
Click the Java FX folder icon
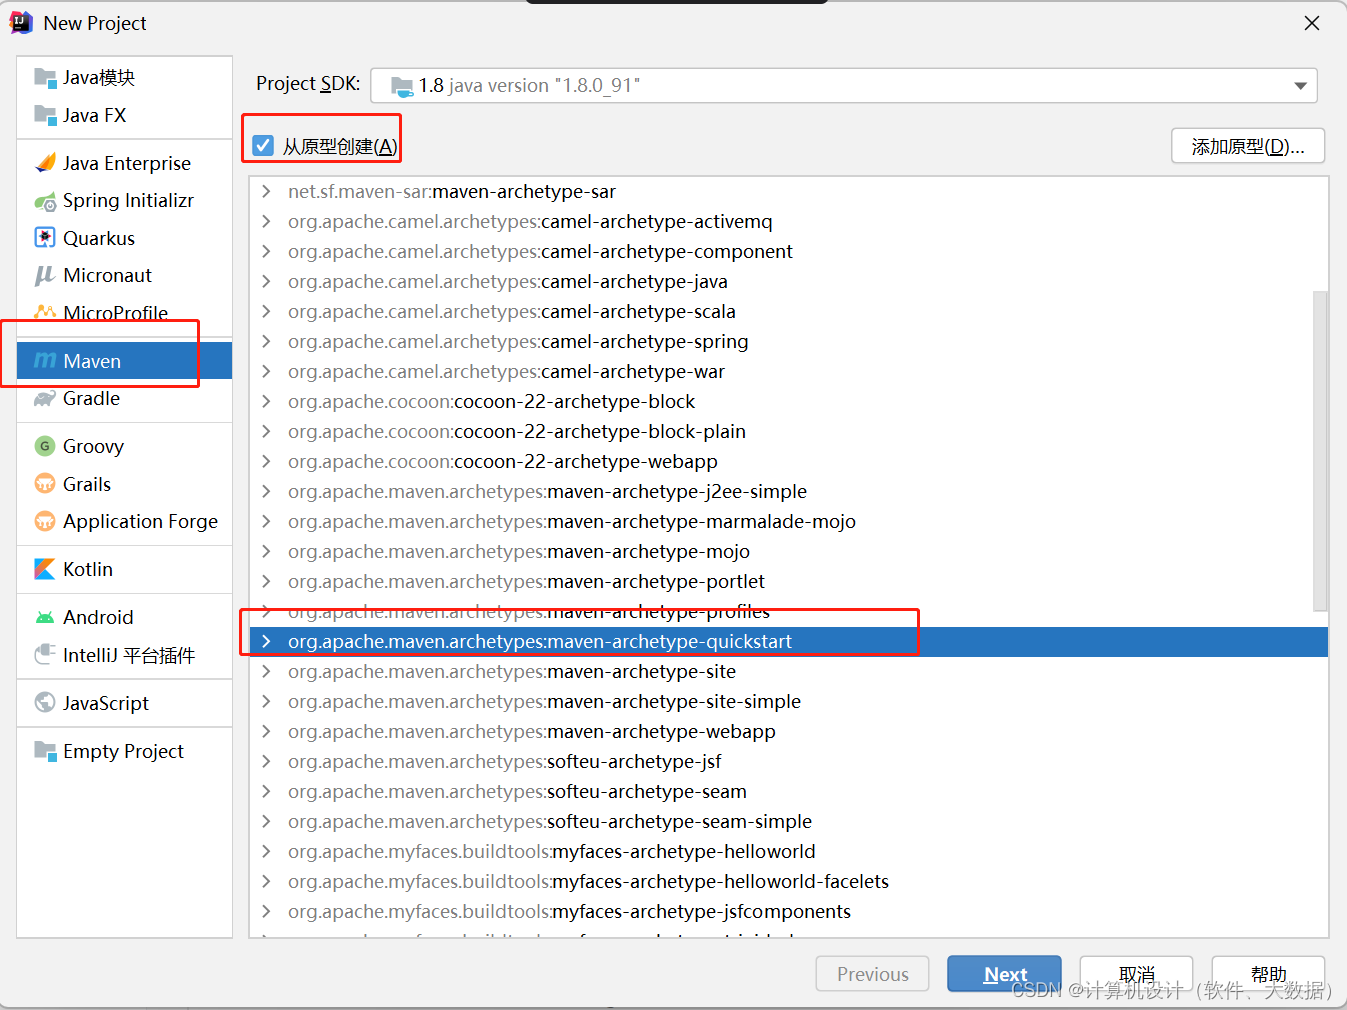(x=45, y=115)
